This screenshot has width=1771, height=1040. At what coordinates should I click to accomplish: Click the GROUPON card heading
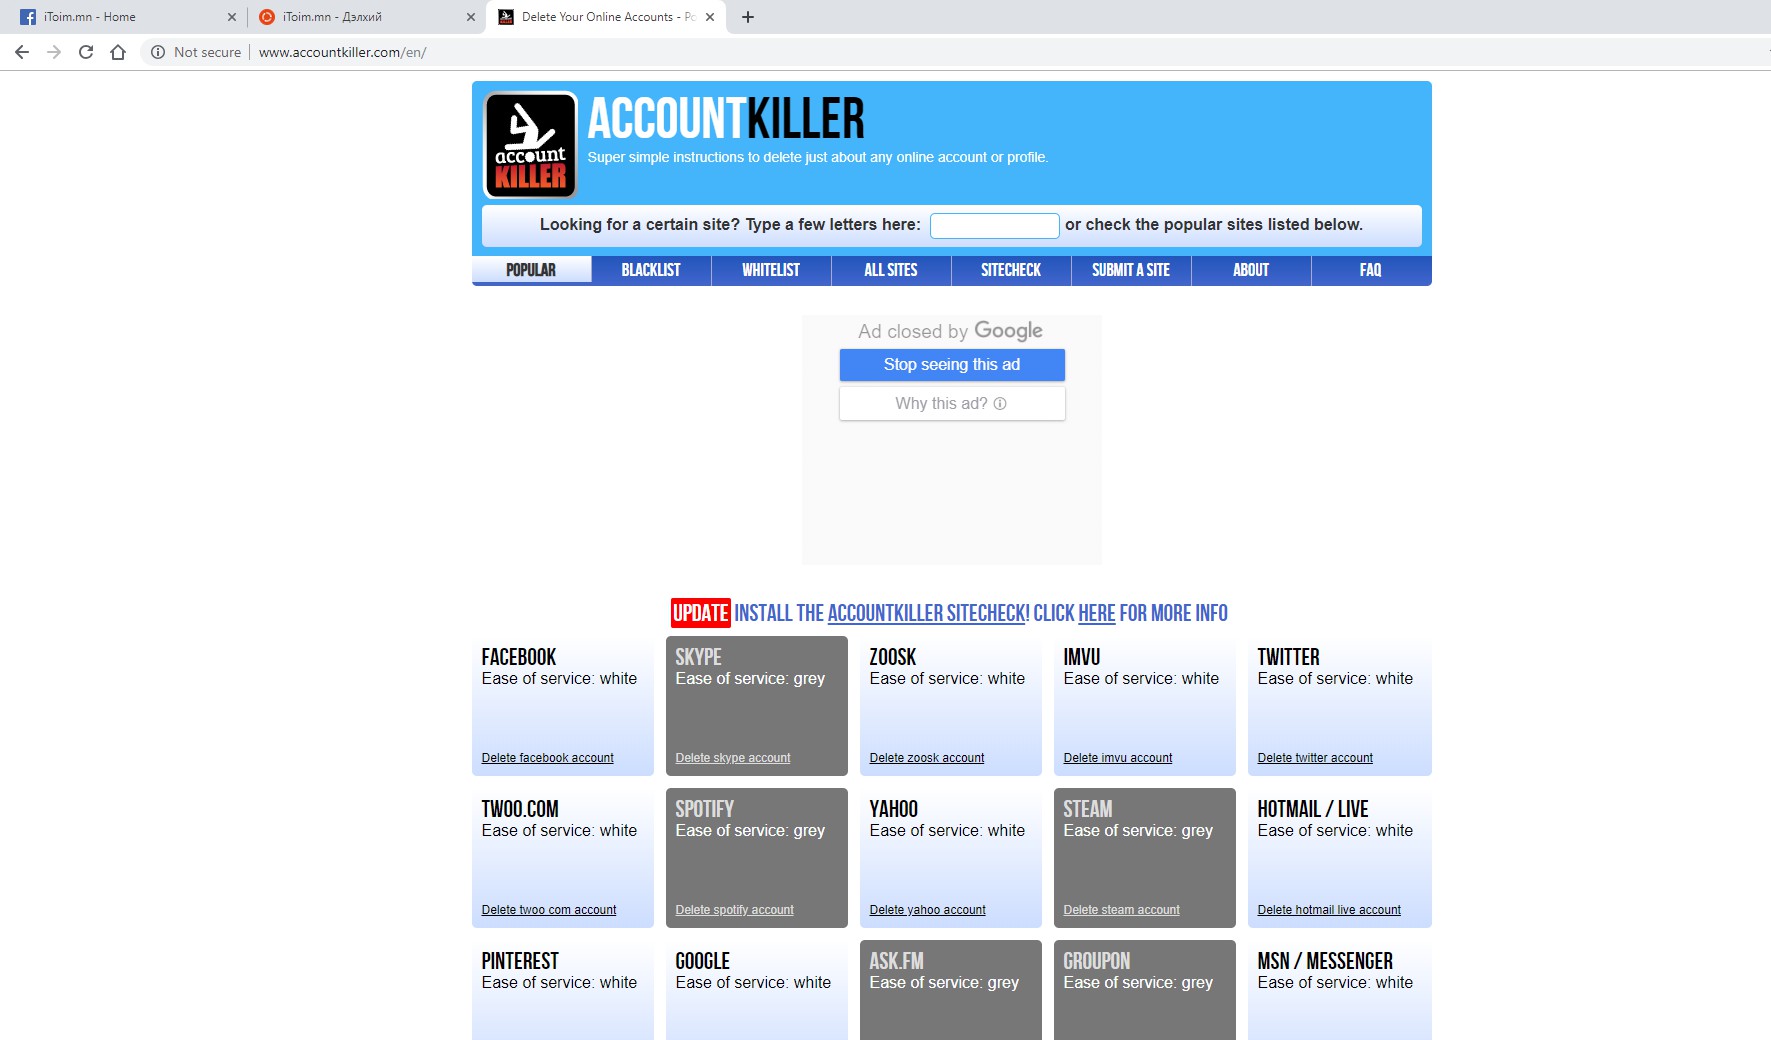pyautogui.click(x=1096, y=961)
